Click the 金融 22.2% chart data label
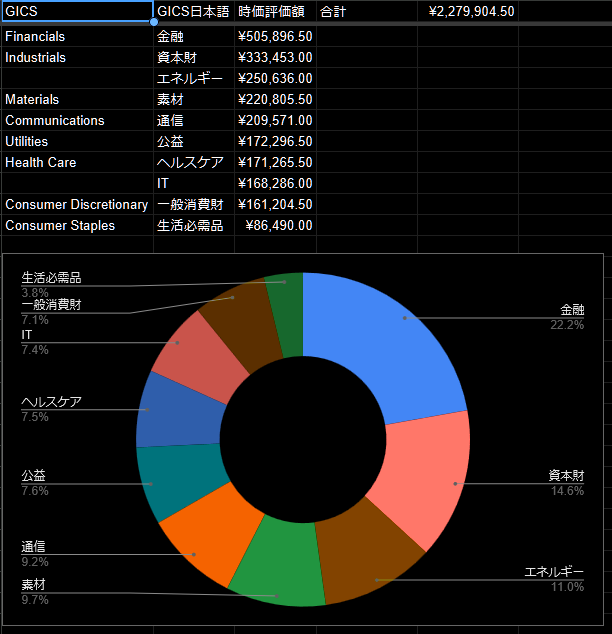612x634 pixels. (x=569, y=317)
